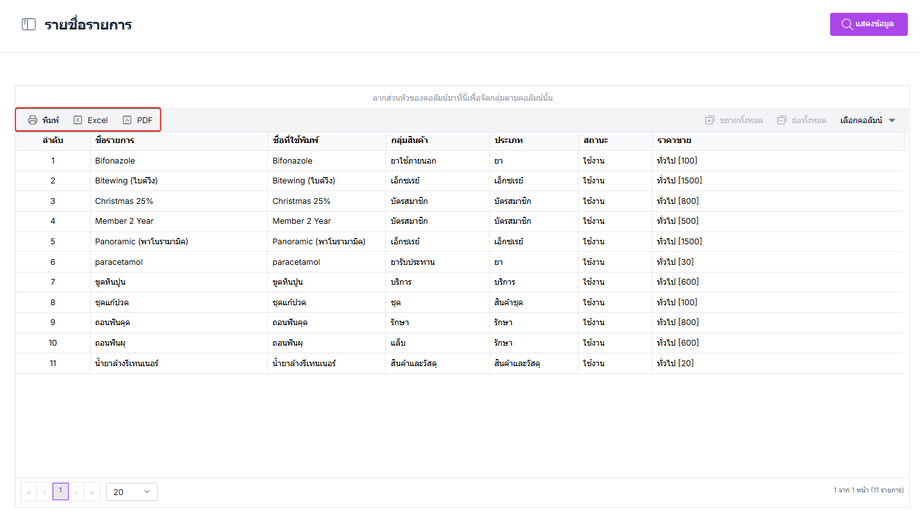Open the เลือกคอลัมน์ column chooser dropdown

[868, 120]
